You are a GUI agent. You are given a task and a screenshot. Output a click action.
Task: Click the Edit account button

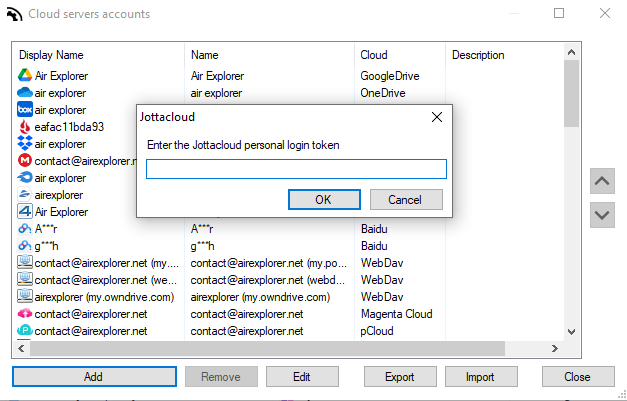tap(302, 377)
